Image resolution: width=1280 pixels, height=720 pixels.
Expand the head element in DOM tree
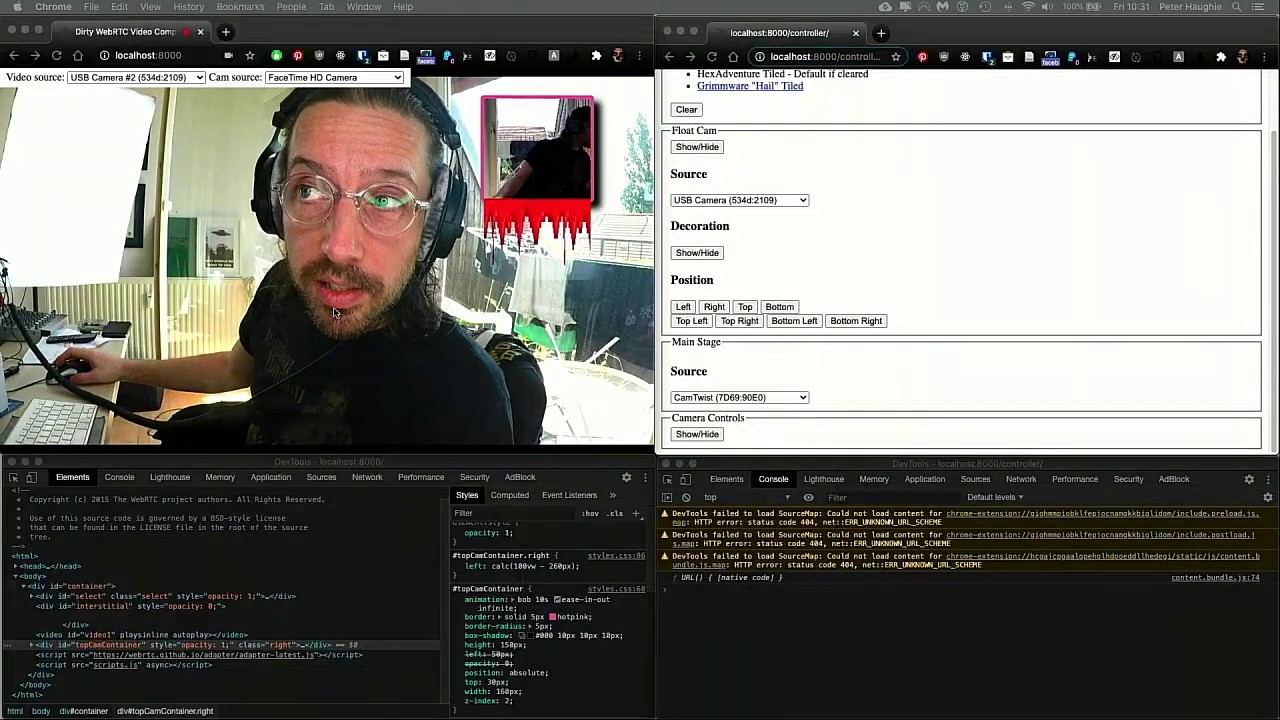tap(15, 566)
